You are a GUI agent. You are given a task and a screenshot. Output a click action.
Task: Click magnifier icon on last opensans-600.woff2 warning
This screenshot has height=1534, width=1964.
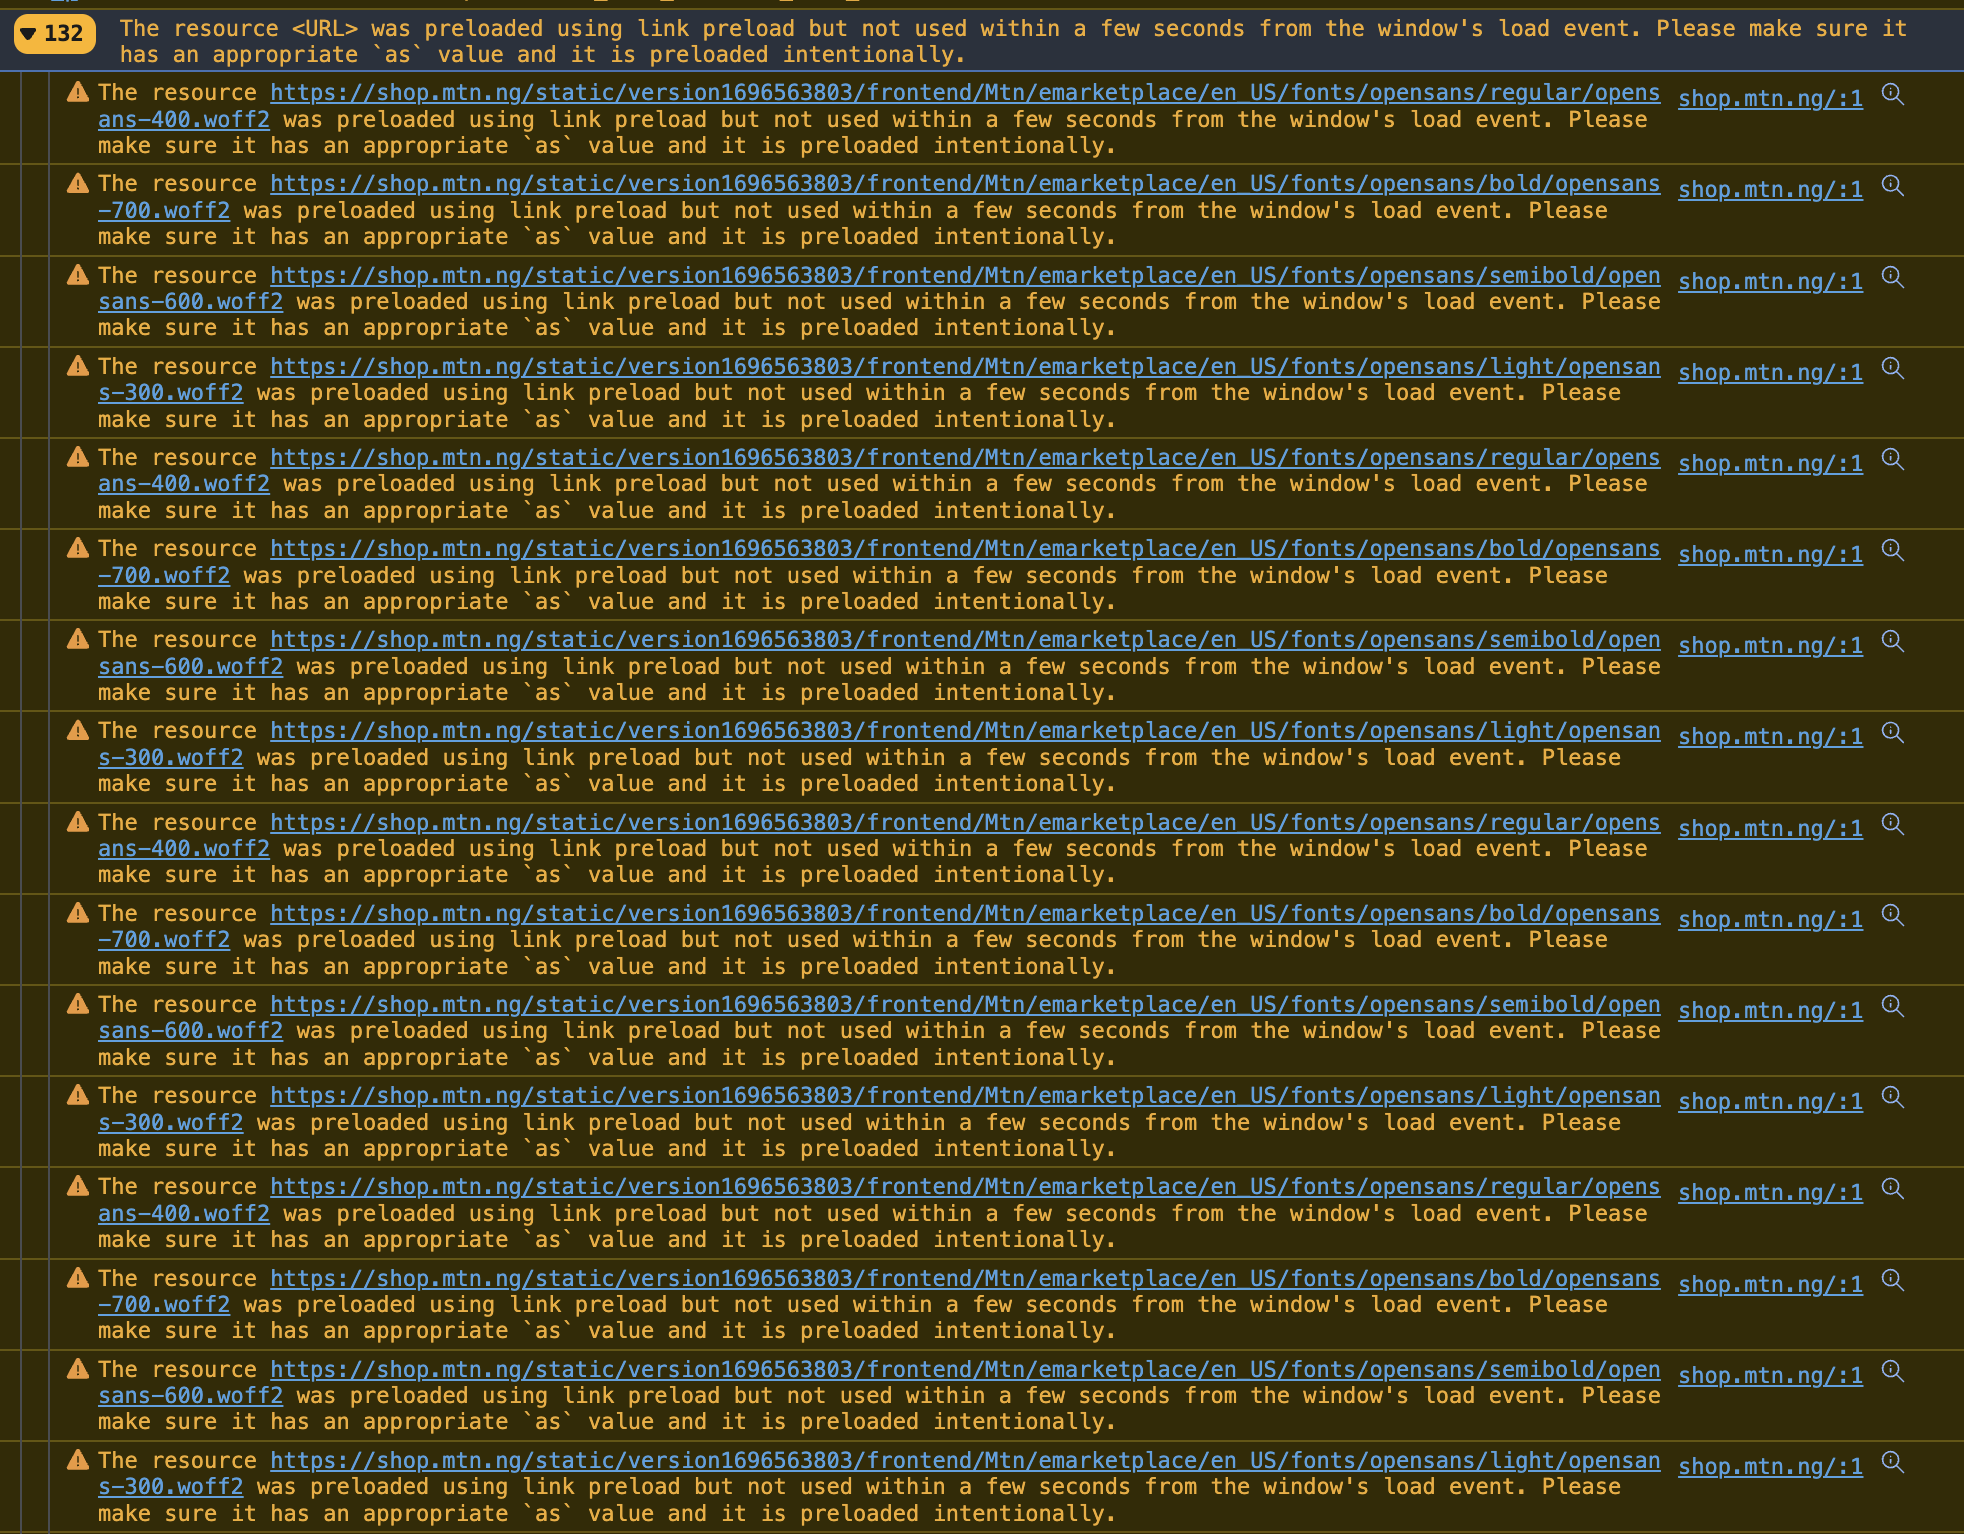pyautogui.click(x=1892, y=1371)
